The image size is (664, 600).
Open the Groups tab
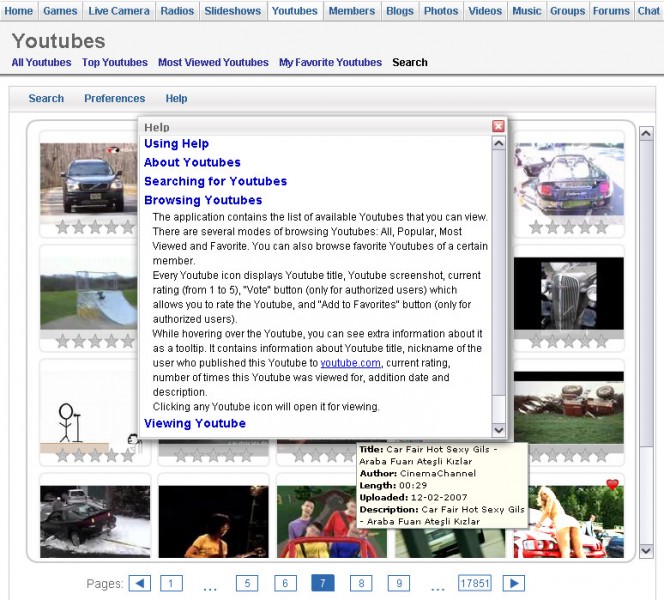pos(567,11)
